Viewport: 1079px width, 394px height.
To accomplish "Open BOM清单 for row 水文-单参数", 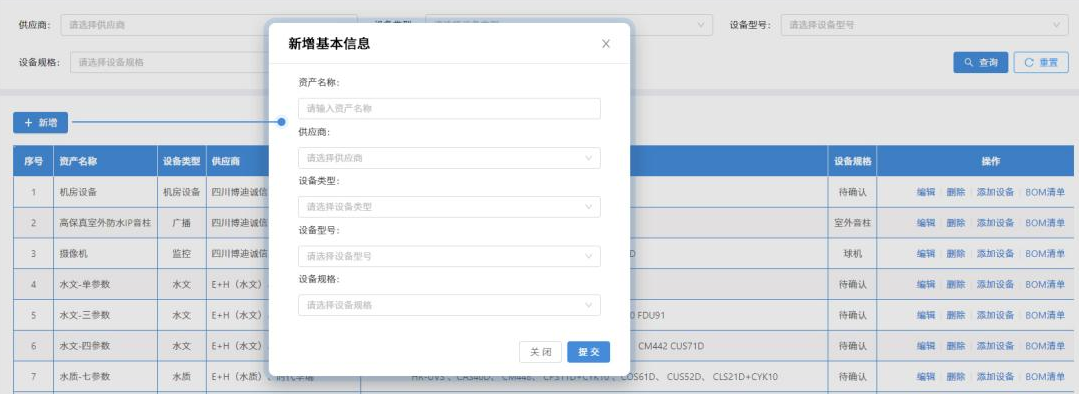I will (x=1045, y=285).
